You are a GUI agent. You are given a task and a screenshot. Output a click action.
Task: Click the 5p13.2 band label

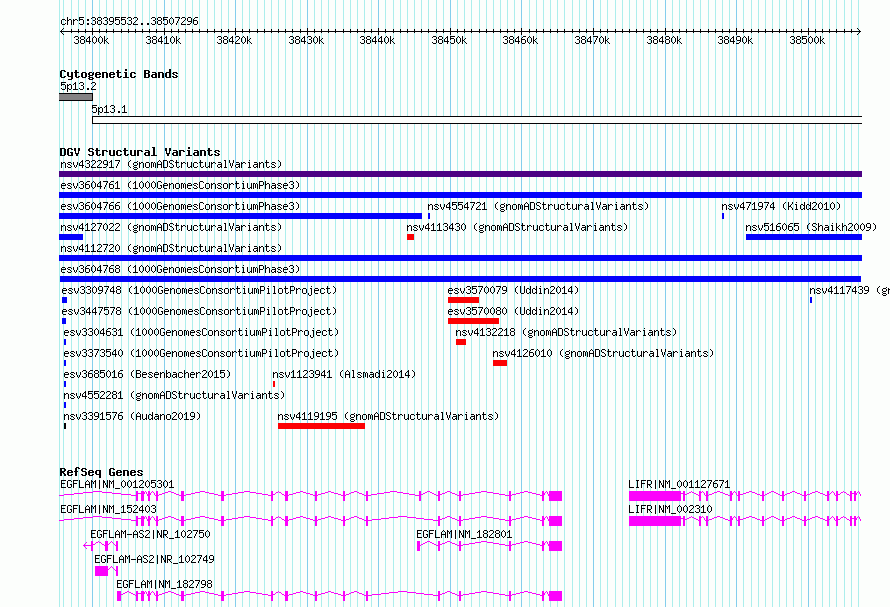(x=78, y=86)
